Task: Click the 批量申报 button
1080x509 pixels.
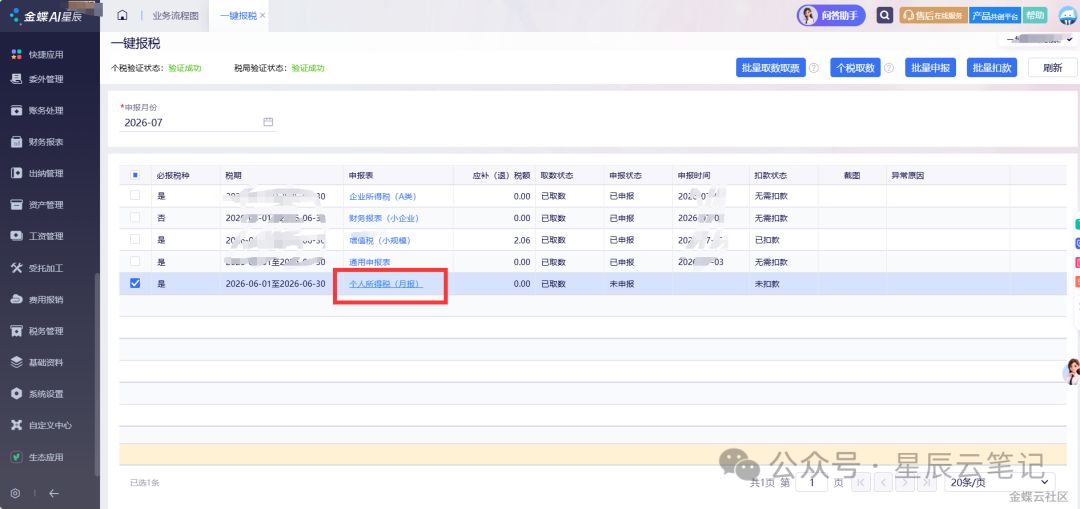Action: pyautogui.click(x=931, y=67)
